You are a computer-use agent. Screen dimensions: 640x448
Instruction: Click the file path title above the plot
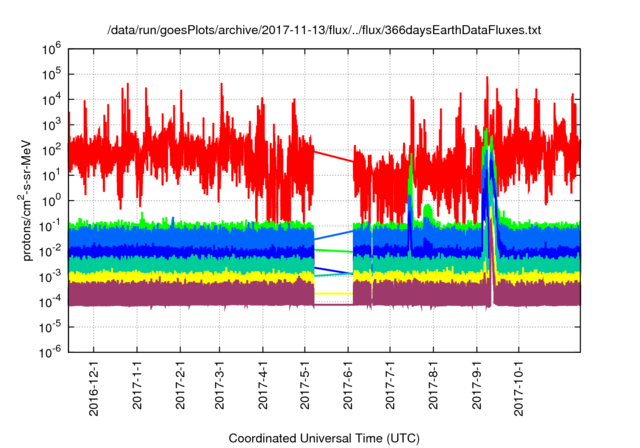(x=324, y=30)
